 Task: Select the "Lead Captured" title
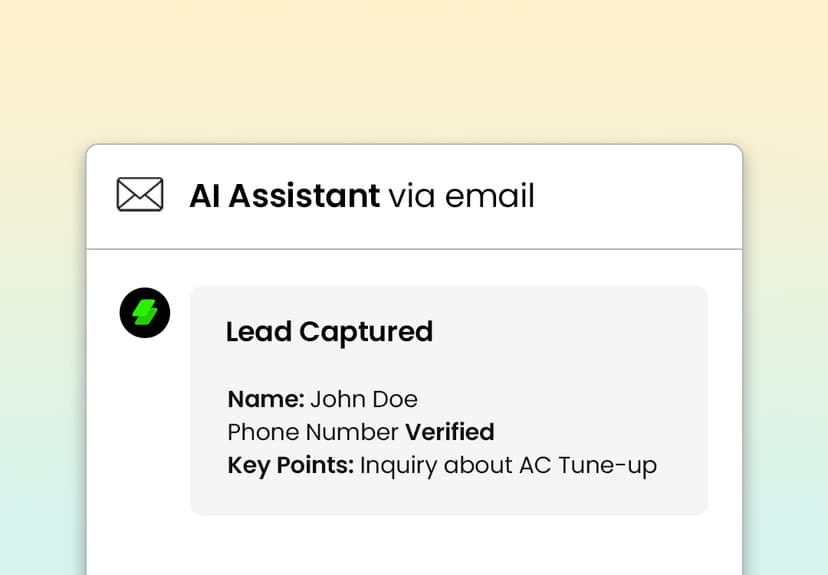[329, 332]
